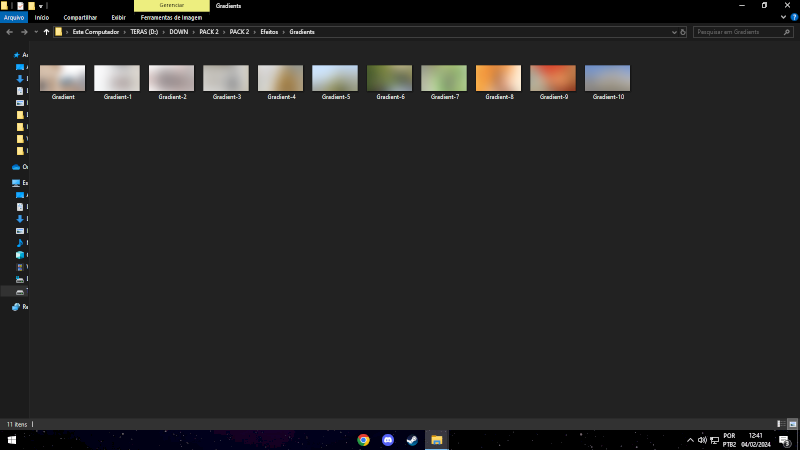Click the PACK 2 breadcrumb before Efeitos

click(x=239, y=32)
